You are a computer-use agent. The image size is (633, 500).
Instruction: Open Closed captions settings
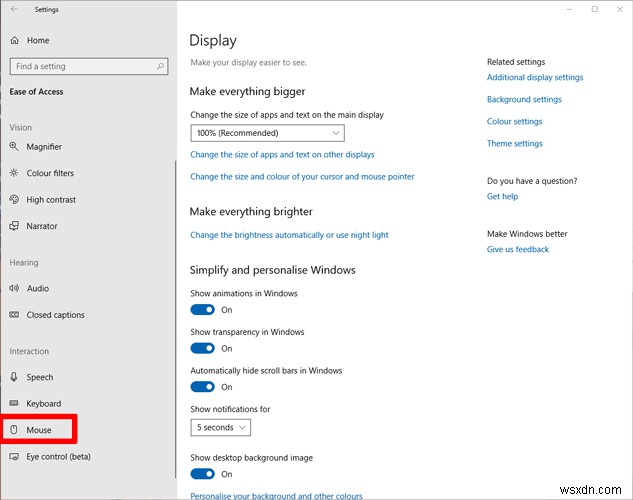[x=55, y=315]
